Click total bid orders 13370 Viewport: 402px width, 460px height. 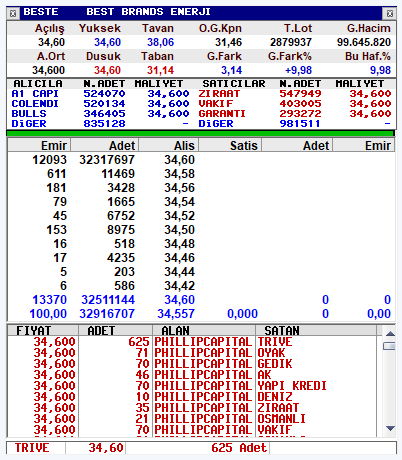coord(50,300)
